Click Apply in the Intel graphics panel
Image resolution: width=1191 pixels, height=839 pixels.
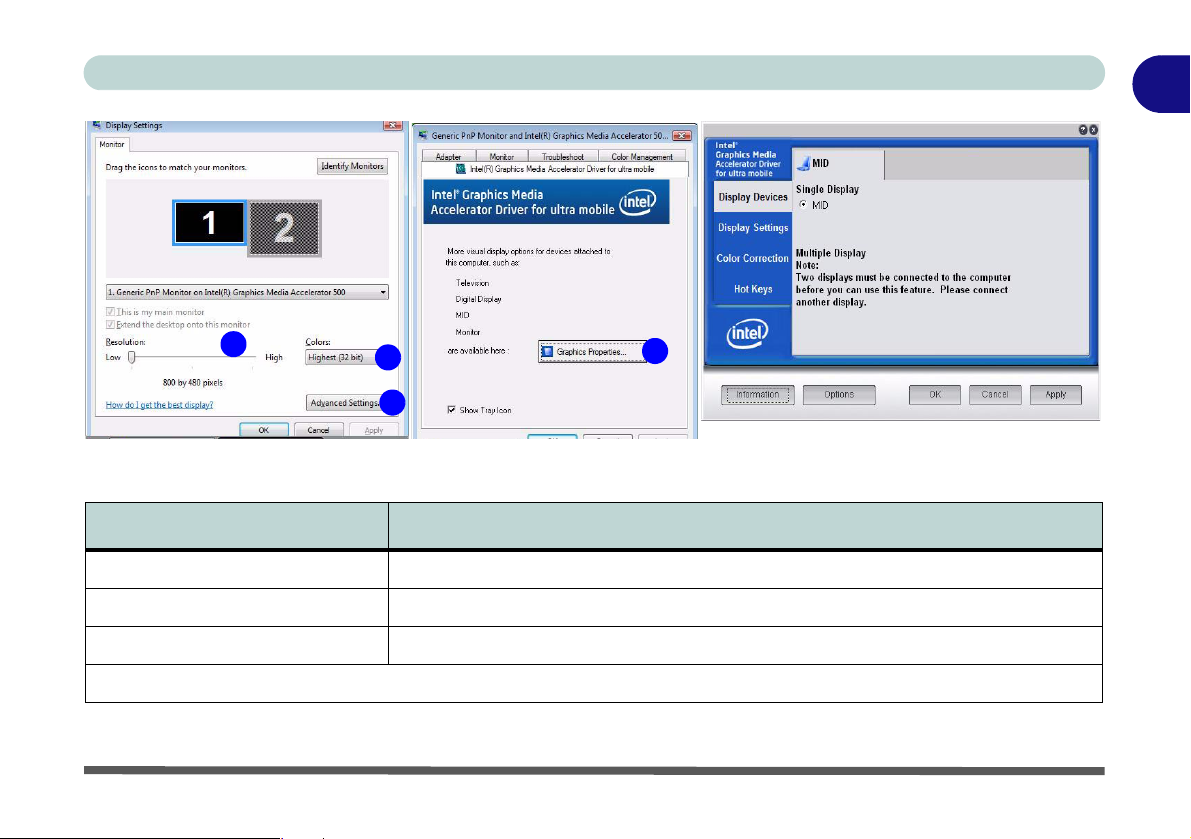coord(1056,395)
